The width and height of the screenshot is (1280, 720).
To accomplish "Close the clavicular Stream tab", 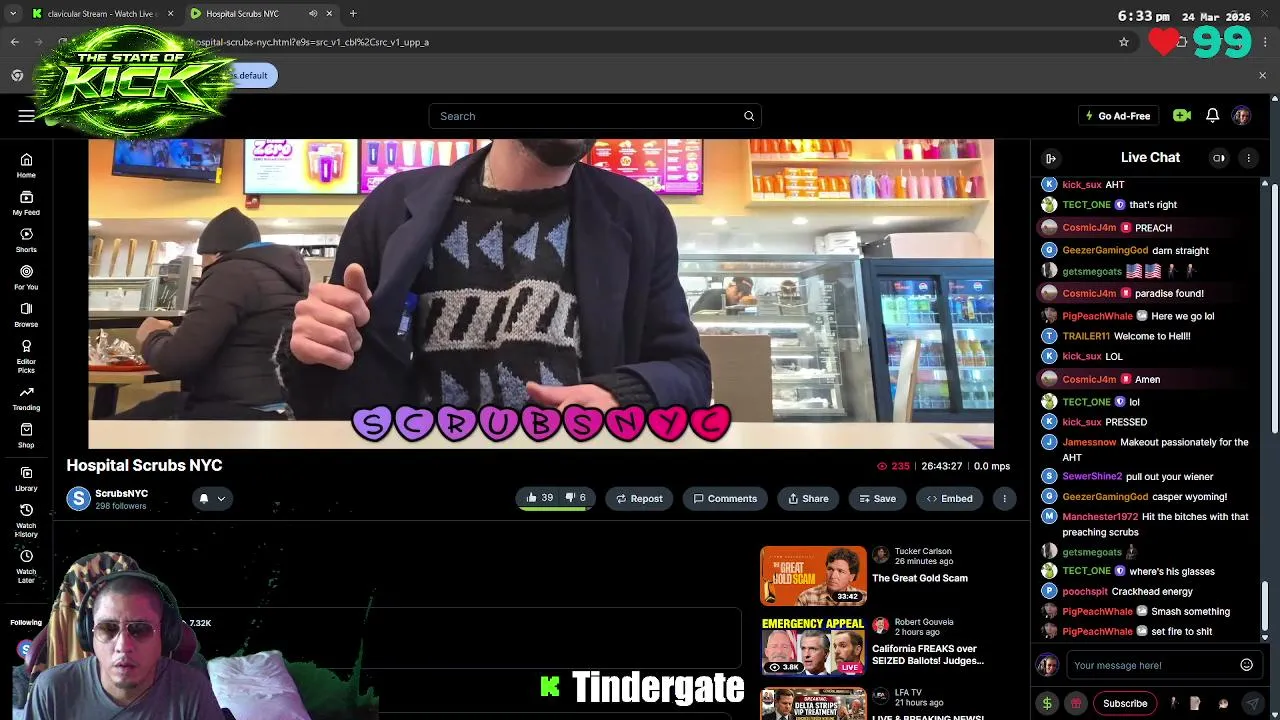I will click(170, 14).
